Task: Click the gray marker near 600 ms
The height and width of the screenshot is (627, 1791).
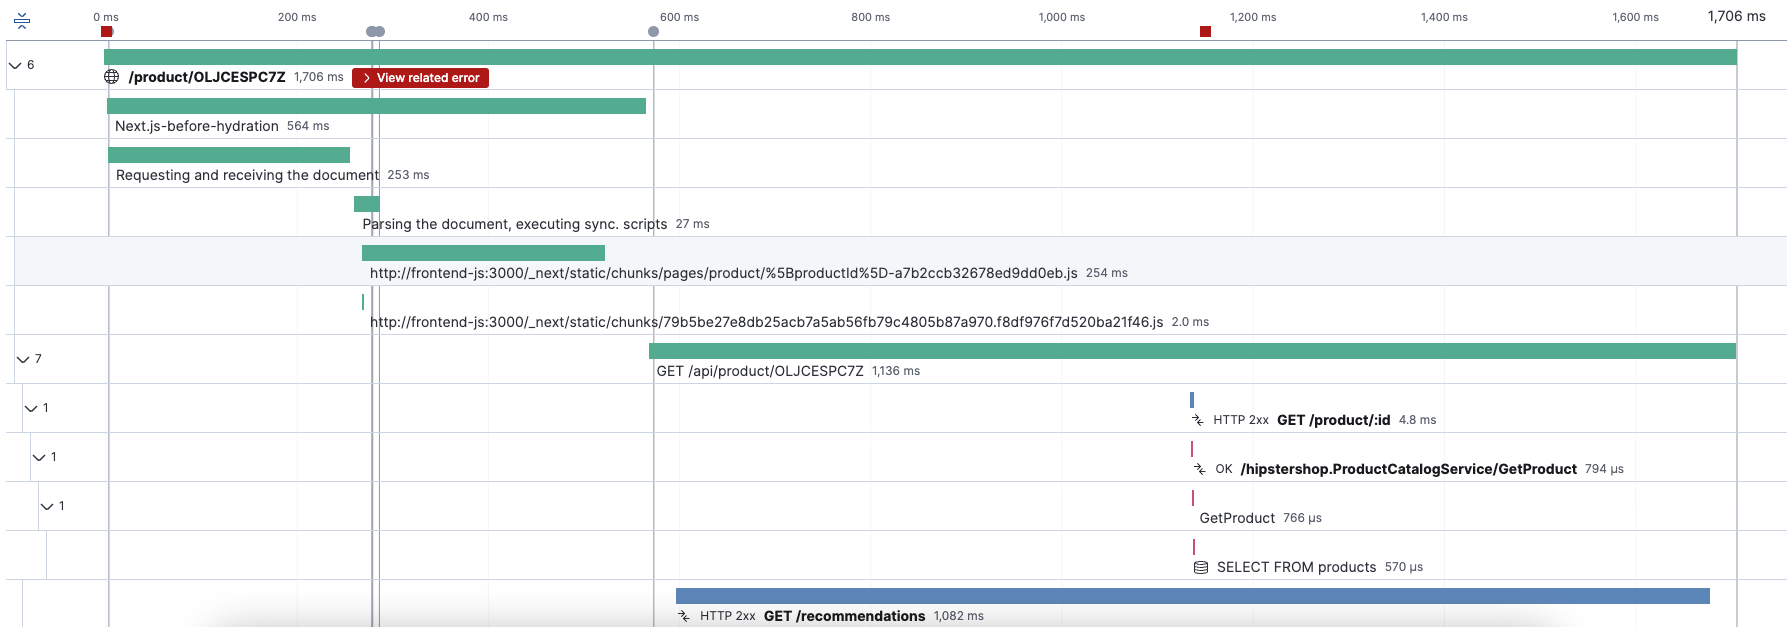Action: pyautogui.click(x=653, y=32)
